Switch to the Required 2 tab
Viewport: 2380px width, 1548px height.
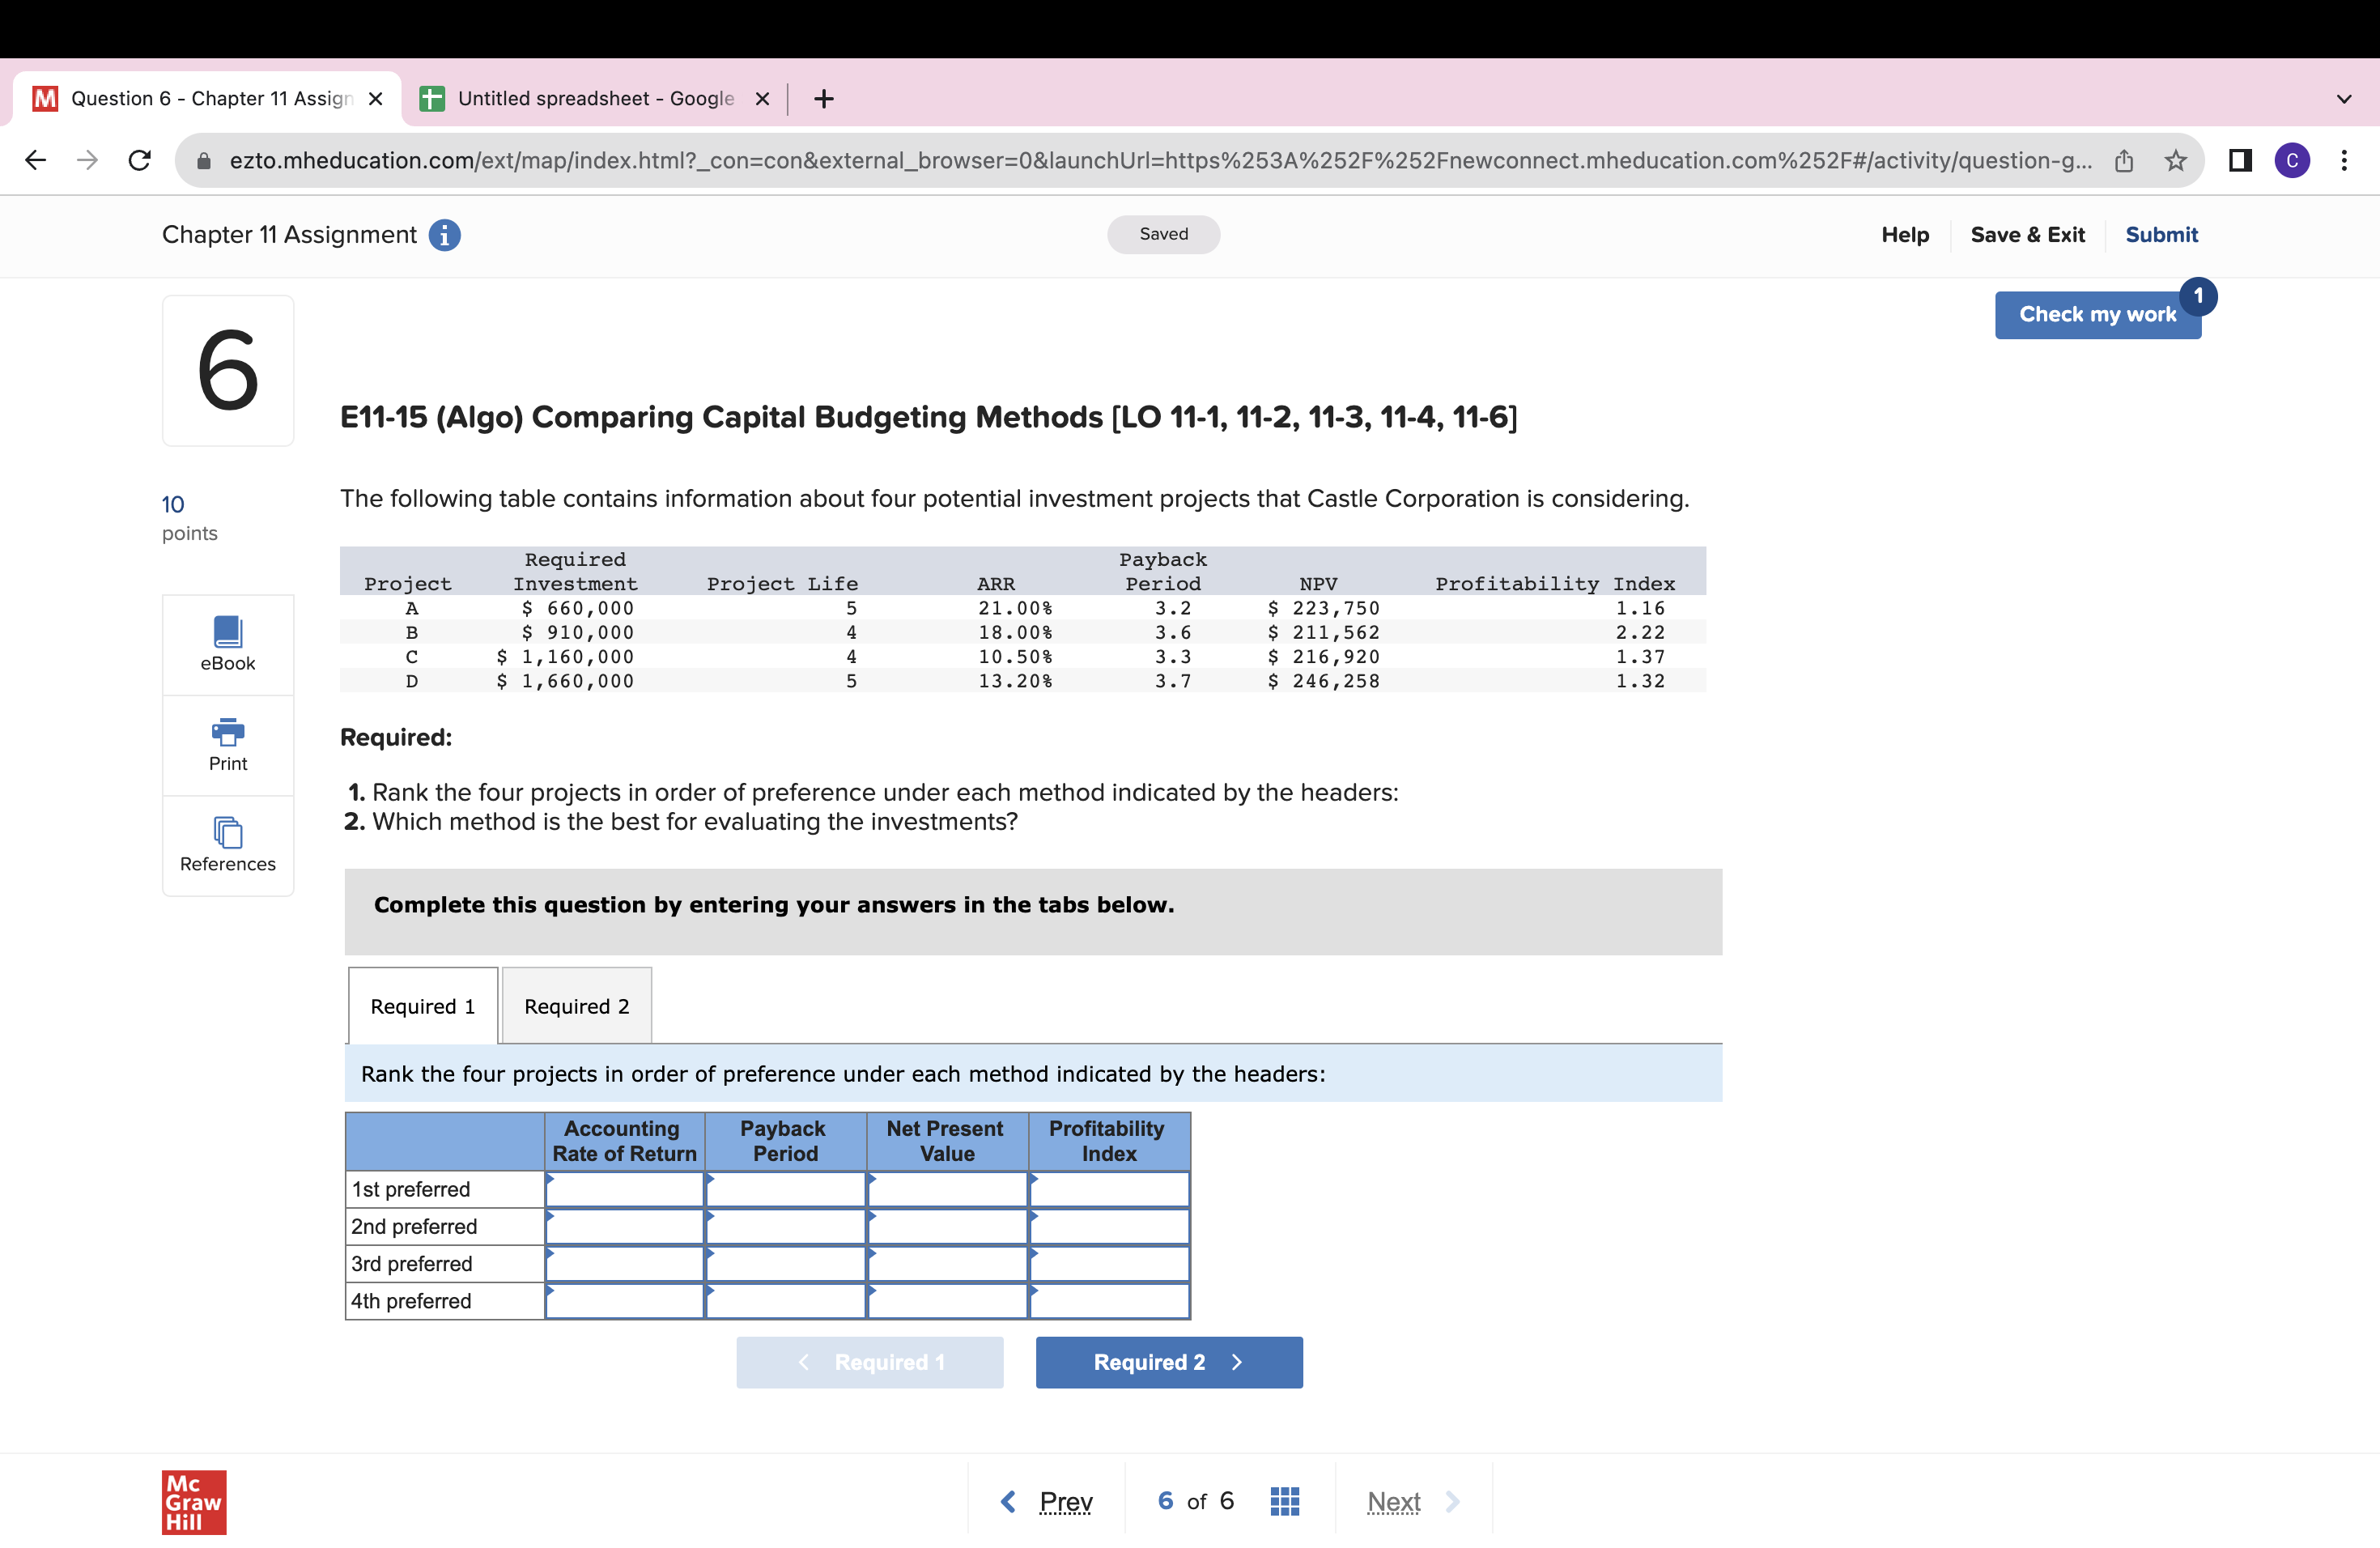tap(576, 1005)
